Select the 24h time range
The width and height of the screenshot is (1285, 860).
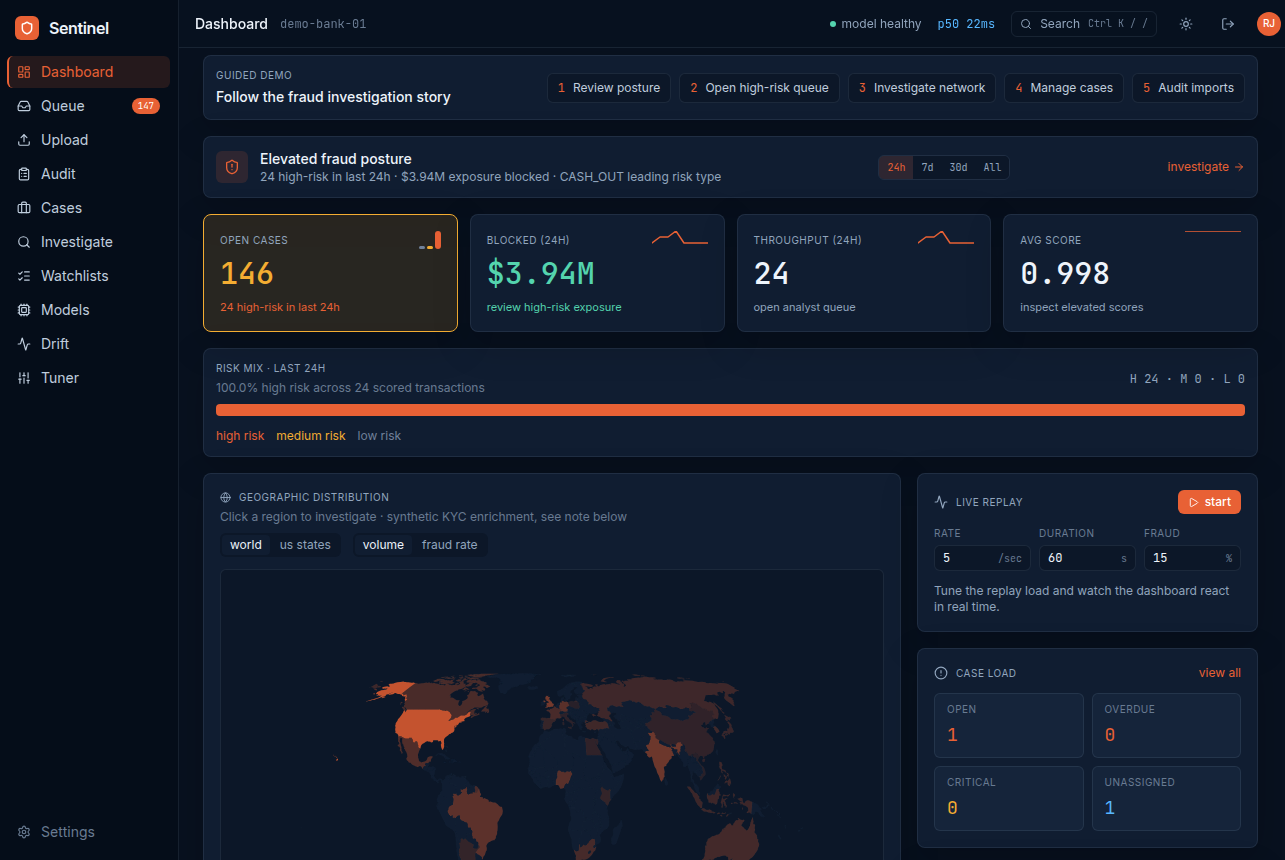pyautogui.click(x=896, y=167)
